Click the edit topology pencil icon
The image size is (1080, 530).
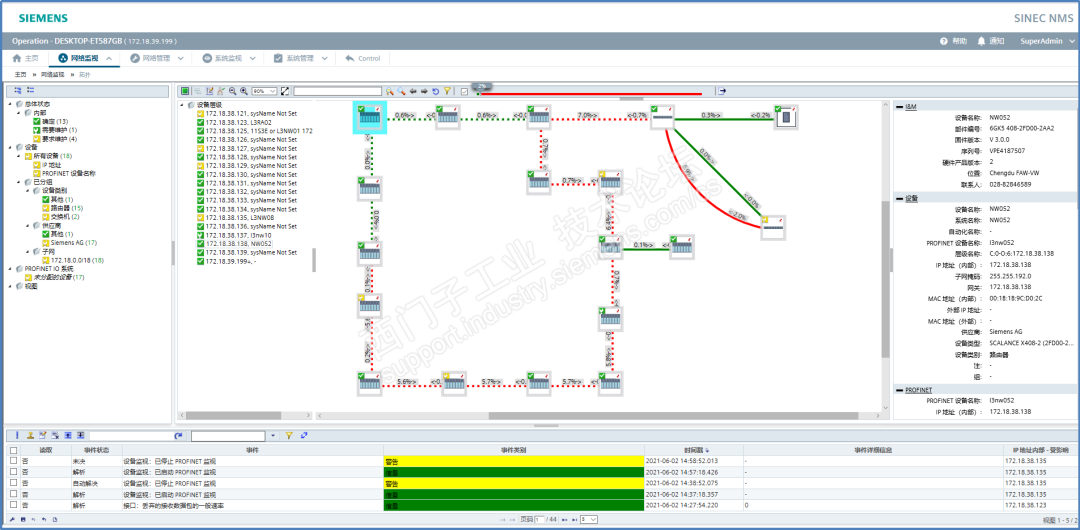pyautogui.click(x=209, y=91)
